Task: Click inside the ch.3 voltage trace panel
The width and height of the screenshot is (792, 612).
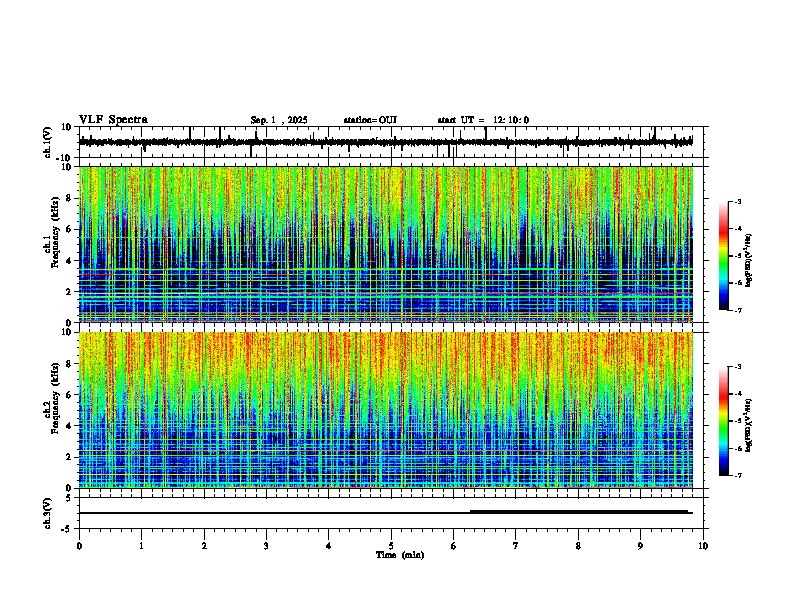Action: [391, 513]
